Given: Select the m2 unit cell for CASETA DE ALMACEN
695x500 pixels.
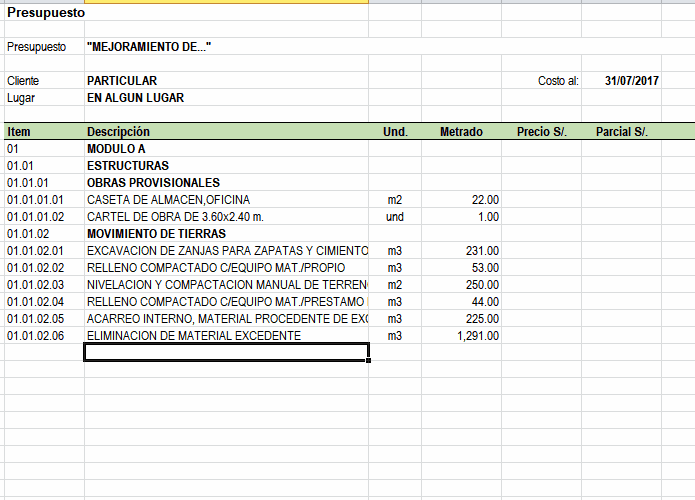Looking at the screenshot, I should (395, 200).
